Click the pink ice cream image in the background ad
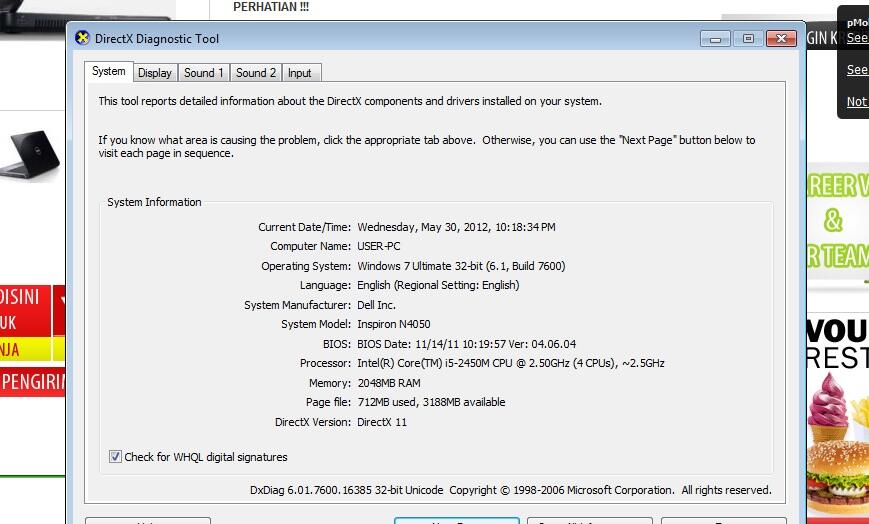 827,406
